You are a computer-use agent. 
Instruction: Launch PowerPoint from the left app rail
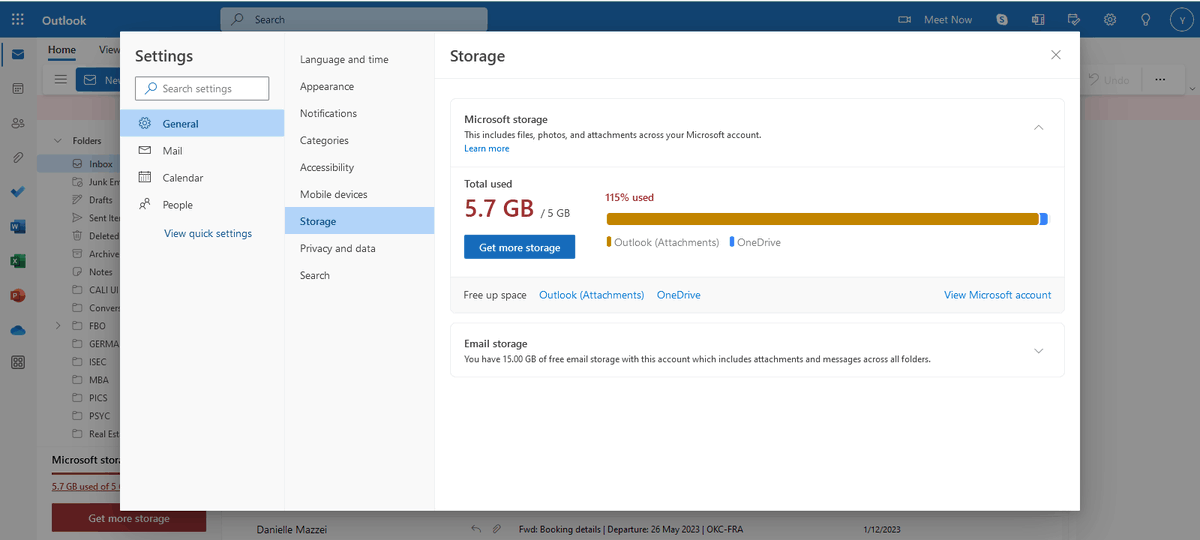pyautogui.click(x=18, y=296)
